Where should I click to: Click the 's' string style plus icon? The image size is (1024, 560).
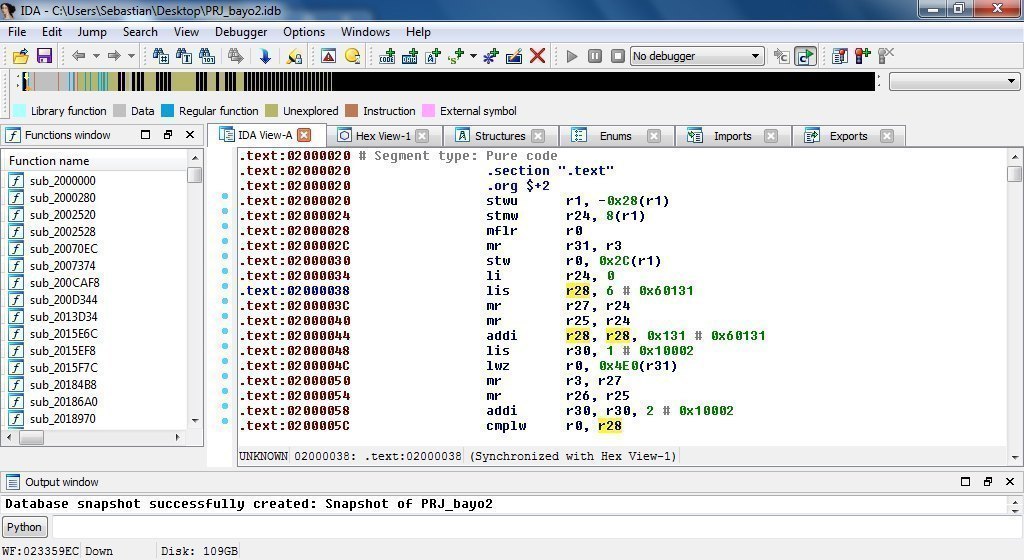pos(456,56)
